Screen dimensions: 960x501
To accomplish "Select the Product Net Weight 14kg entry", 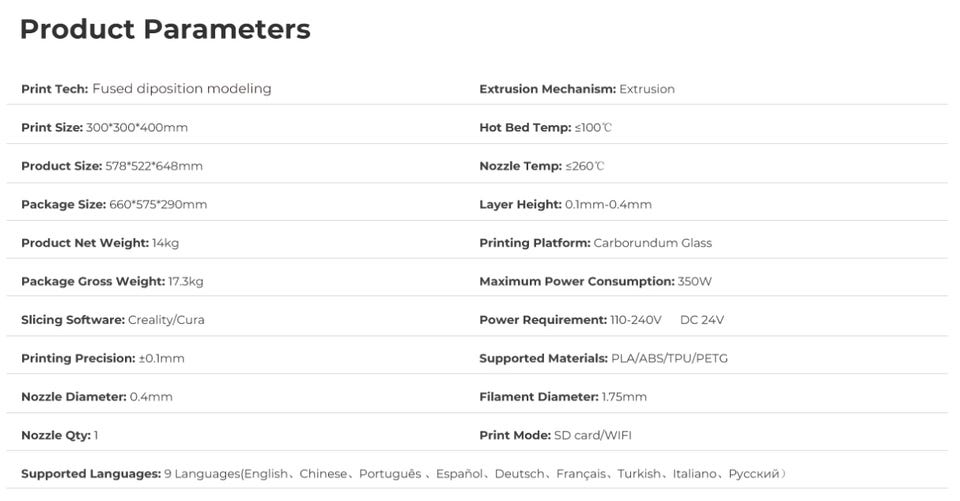I will pyautogui.click(x=100, y=243).
